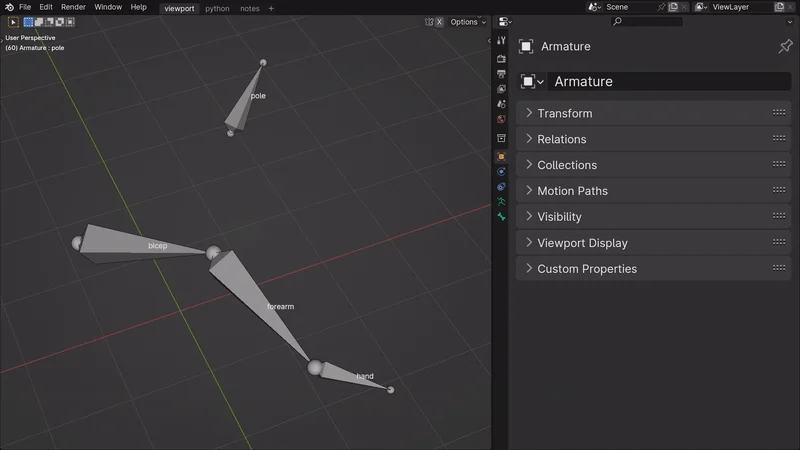Click Transform panel drag grip dots
The width and height of the screenshot is (800, 450).
point(779,113)
